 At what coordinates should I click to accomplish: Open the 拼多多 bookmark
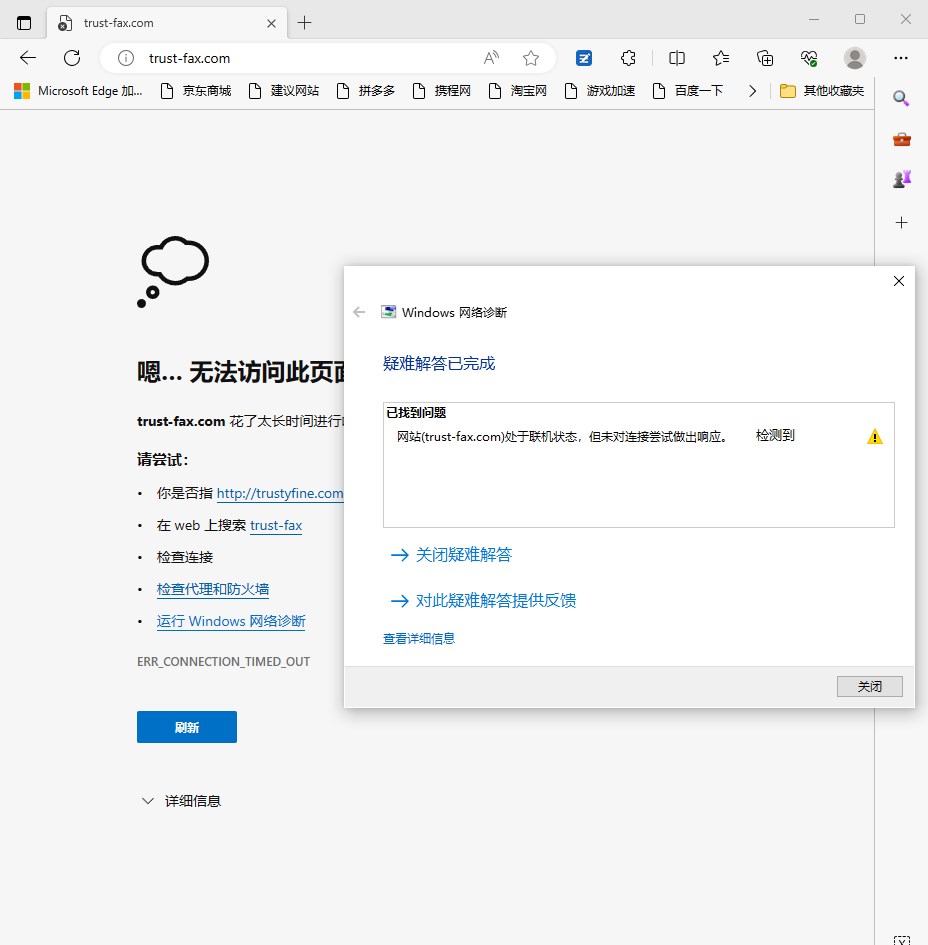pos(366,90)
